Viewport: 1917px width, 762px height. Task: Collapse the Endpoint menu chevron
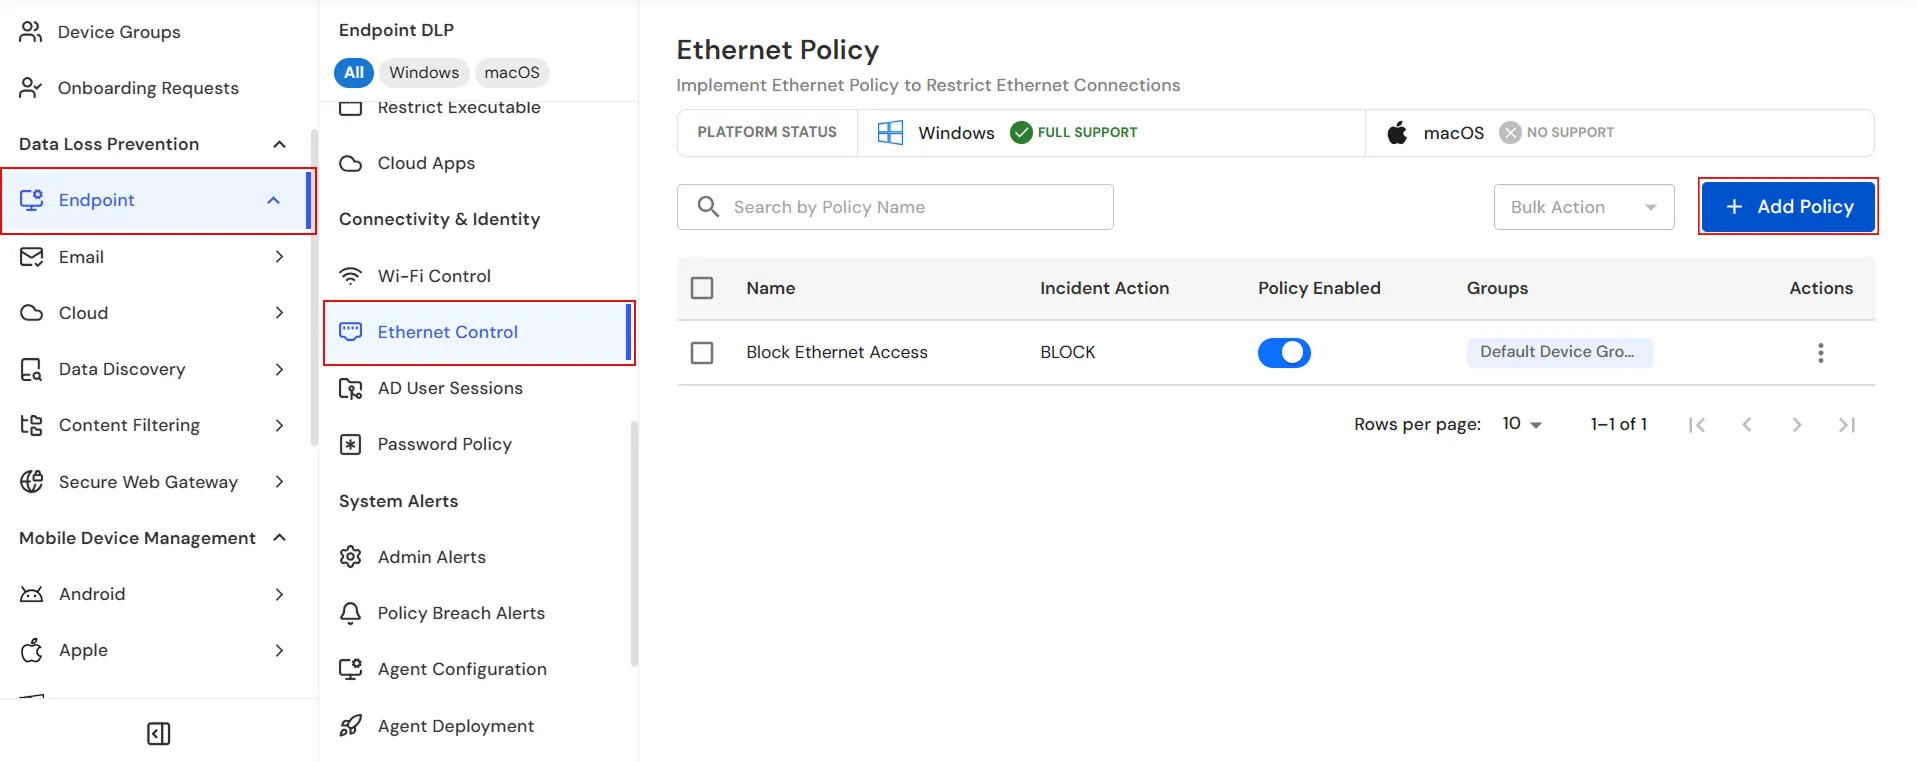tap(273, 200)
